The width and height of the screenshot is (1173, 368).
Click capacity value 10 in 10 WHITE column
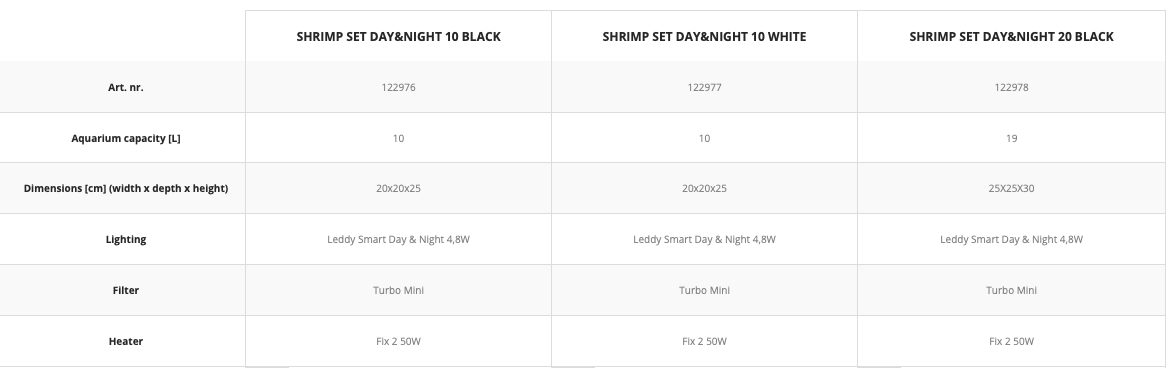704,138
